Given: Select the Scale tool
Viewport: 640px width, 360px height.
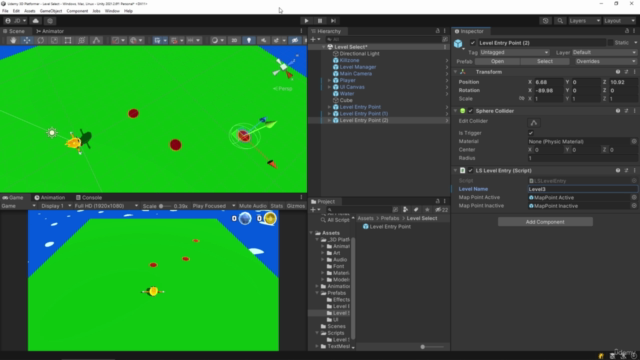Looking at the screenshot, I should [54, 40].
